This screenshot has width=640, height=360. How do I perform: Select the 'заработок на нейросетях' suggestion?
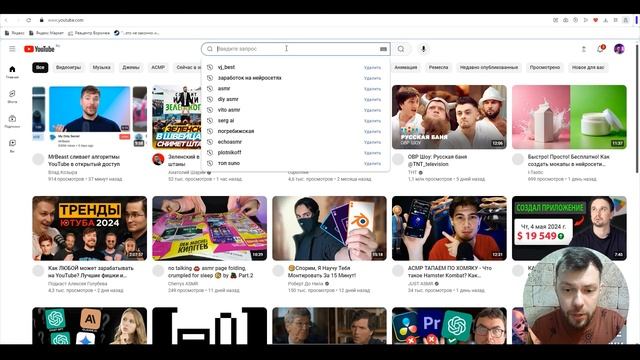pos(295,78)
